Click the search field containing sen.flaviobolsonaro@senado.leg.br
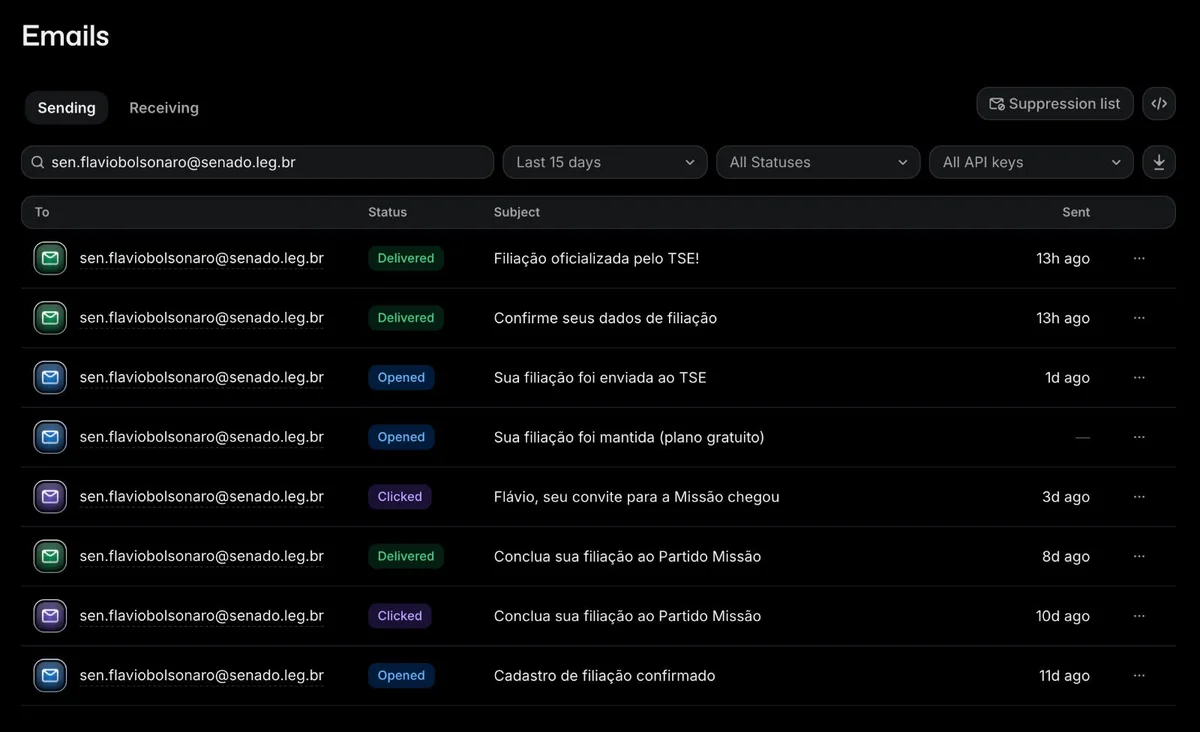 click(258, 162)
